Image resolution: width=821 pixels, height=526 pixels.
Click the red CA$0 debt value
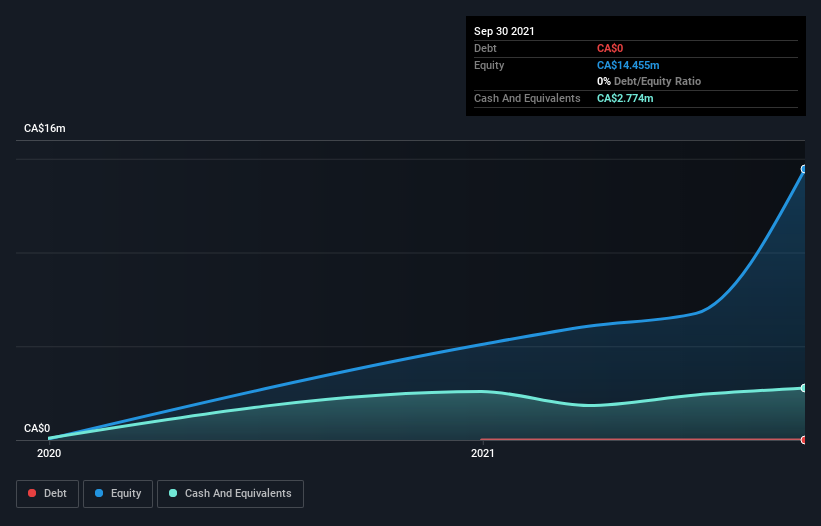point(610,48)
